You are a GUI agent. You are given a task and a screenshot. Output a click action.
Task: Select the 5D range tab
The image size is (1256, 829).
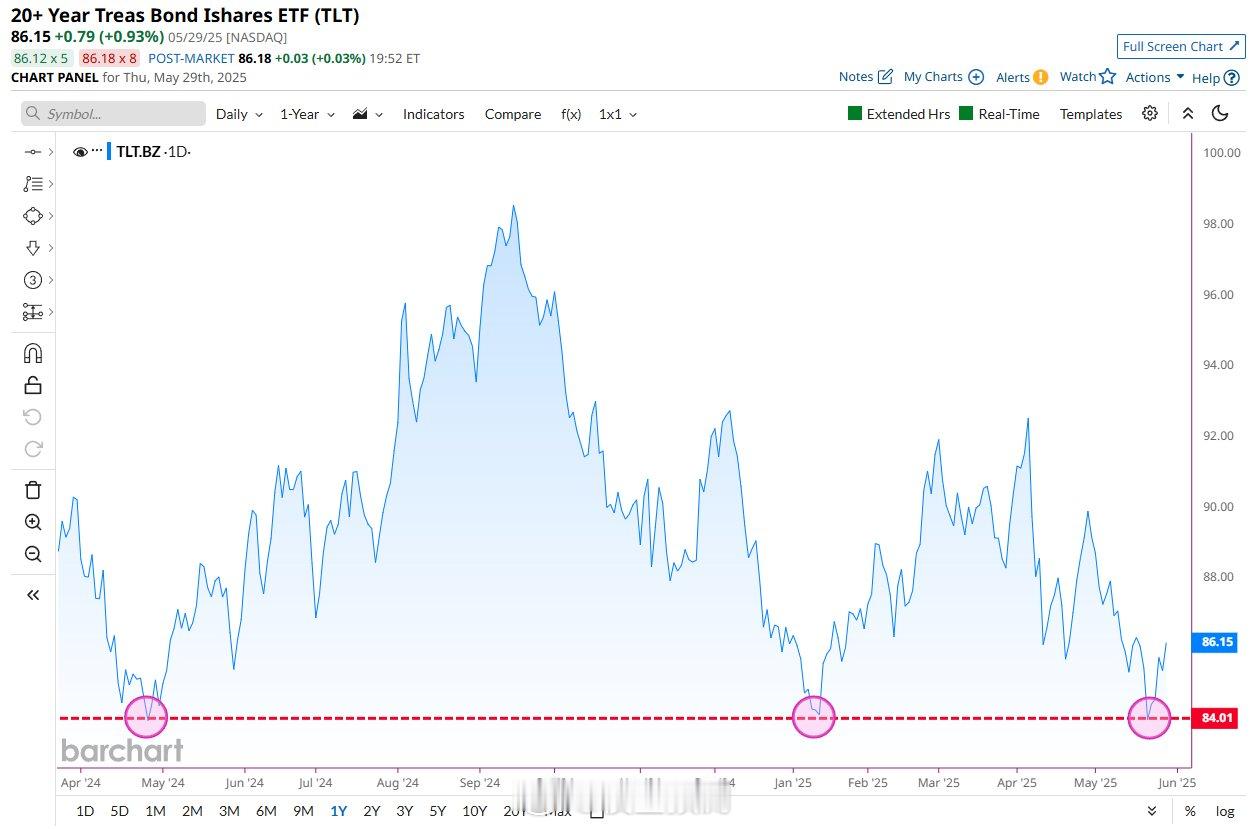click(x=120, y=811)
